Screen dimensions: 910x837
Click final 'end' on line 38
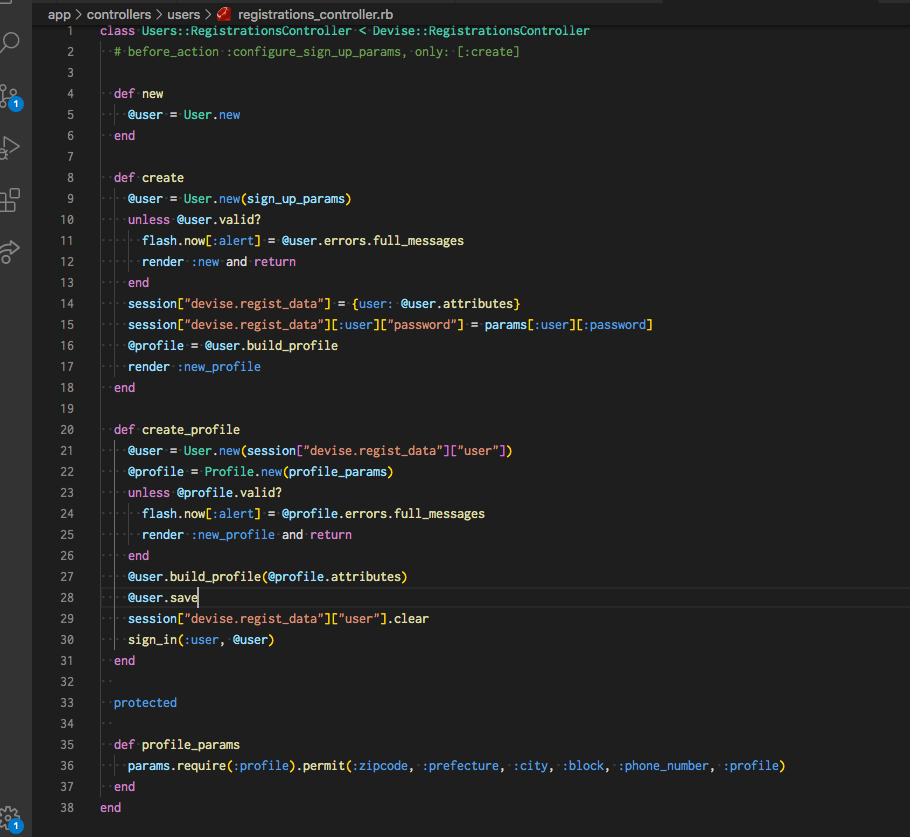point(110,808)
